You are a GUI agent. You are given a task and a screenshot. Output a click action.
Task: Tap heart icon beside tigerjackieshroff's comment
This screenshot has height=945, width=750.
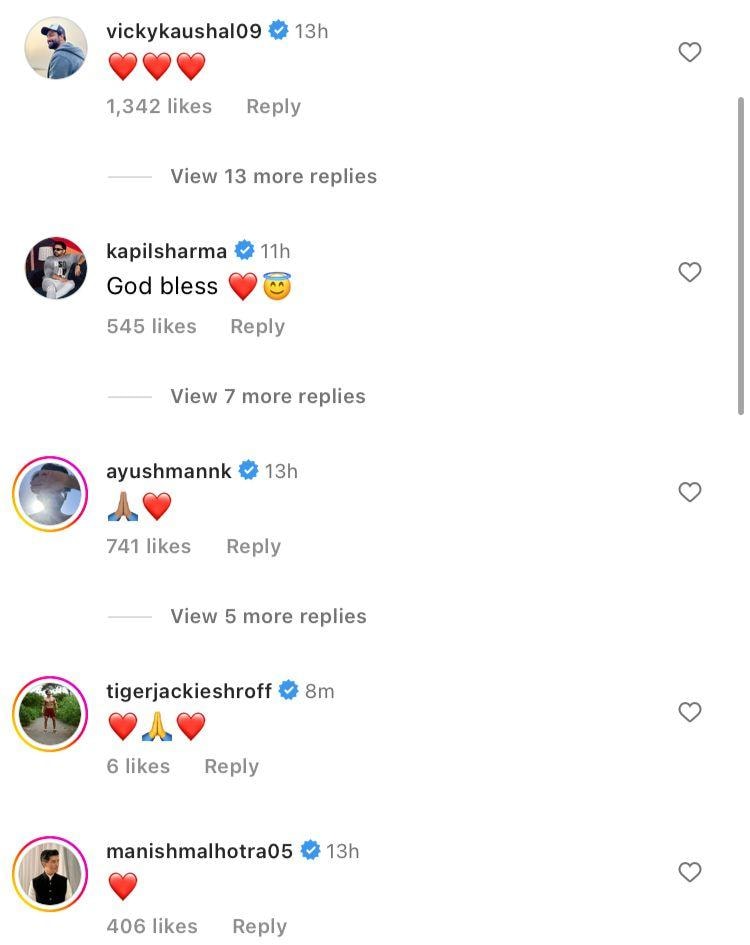pyautogui.click(x=690, y=712)
